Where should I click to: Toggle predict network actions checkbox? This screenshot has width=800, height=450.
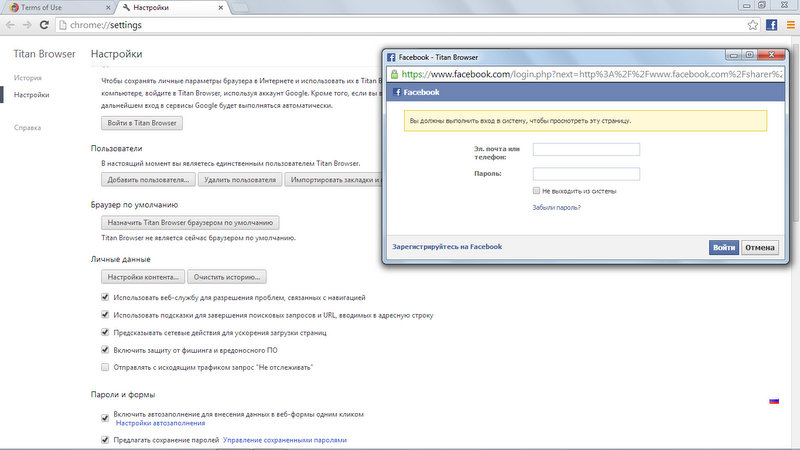pyautogui.click(x=105, y=332)
